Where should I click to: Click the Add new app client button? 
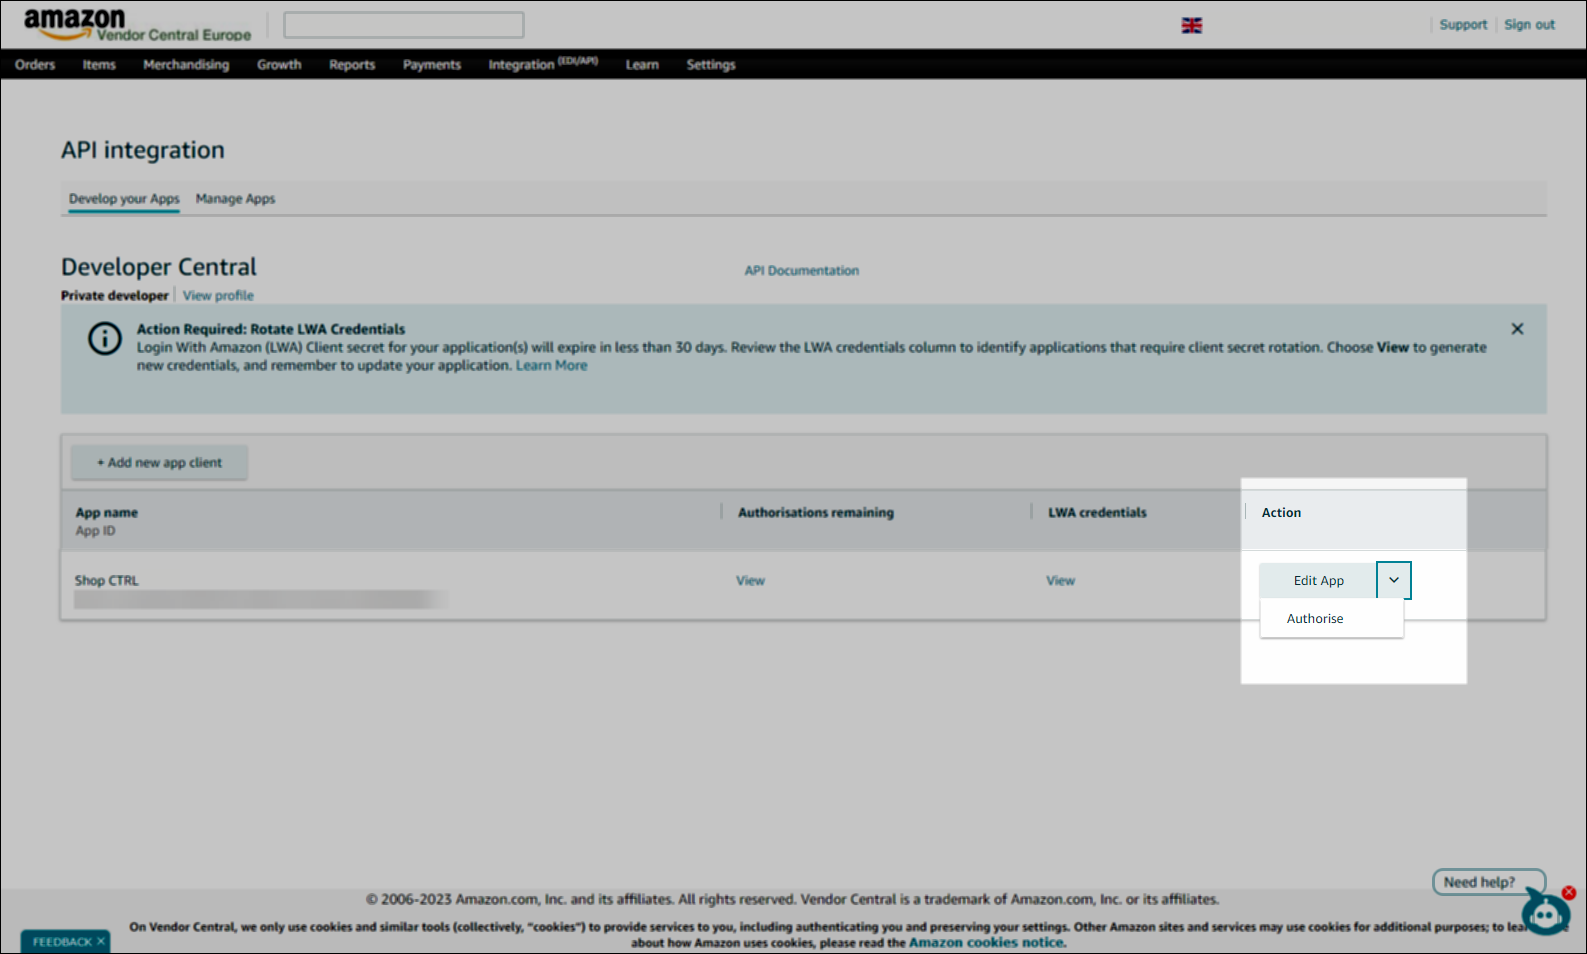pyautogui.click(x=159, y=462)
